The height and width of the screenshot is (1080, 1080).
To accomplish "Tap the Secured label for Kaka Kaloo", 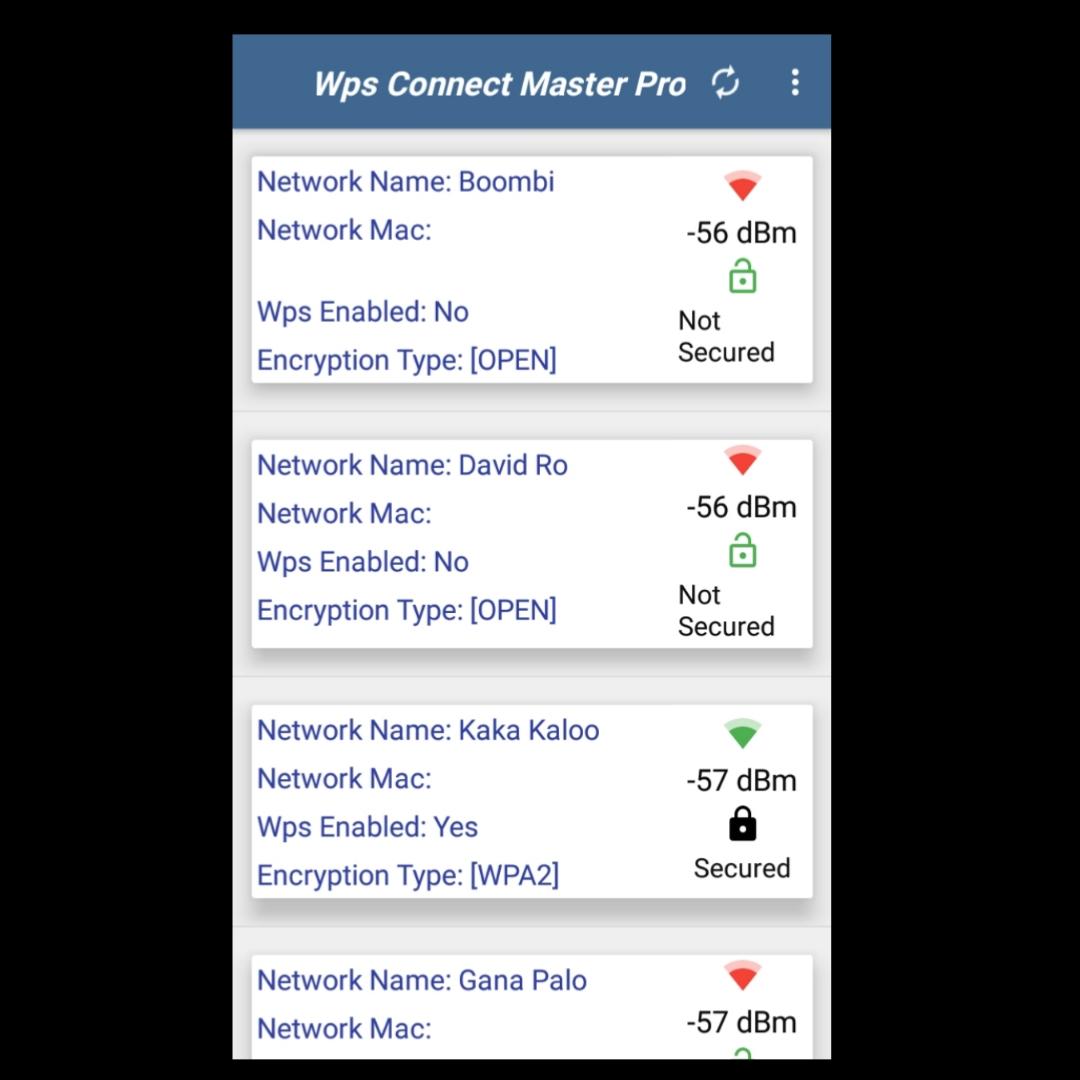I will pos(742,869).
